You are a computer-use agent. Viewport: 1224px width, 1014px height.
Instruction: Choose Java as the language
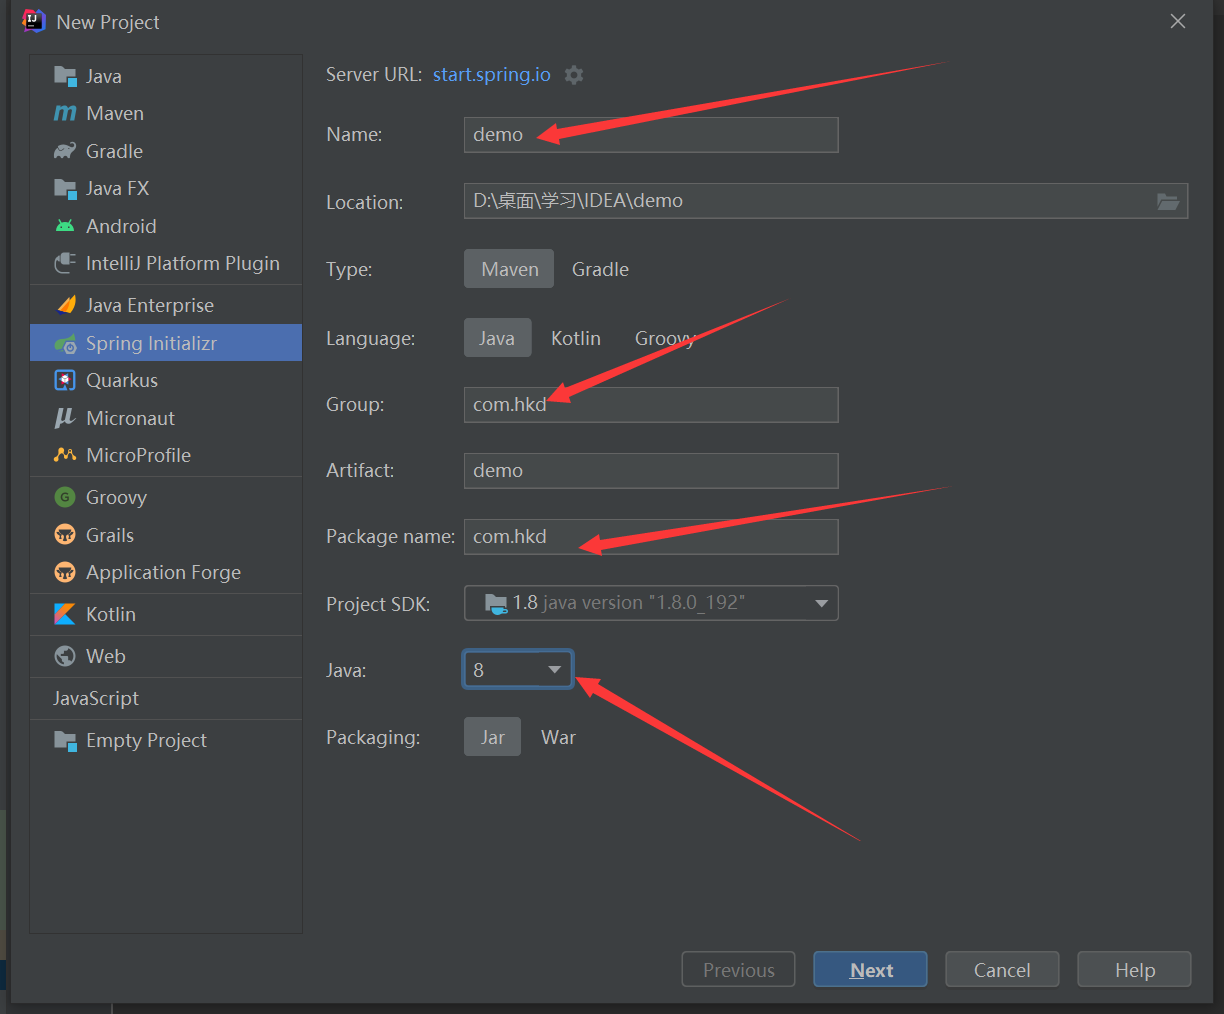tap(497, 338)
